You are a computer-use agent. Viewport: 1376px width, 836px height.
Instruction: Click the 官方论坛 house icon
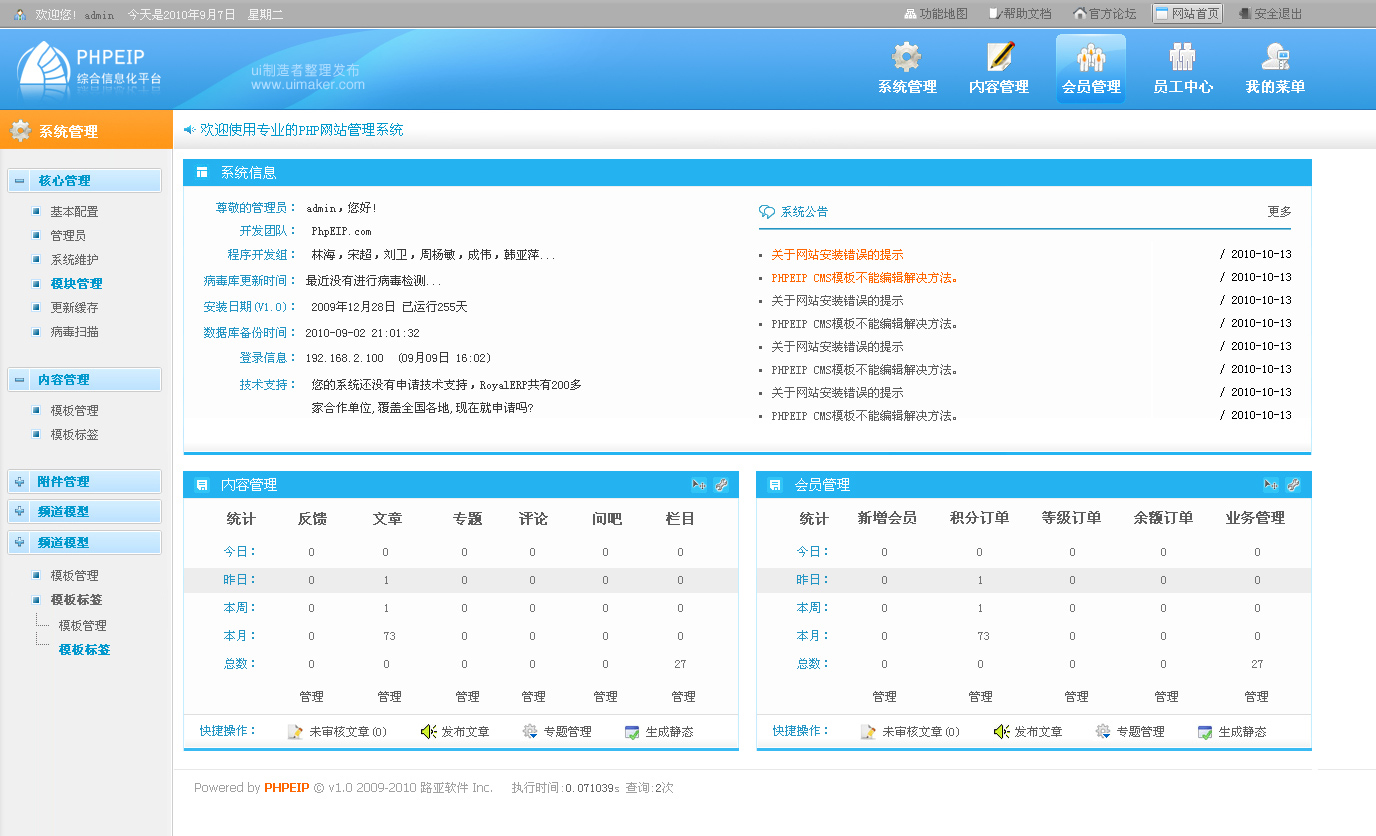click(1080, 14)
